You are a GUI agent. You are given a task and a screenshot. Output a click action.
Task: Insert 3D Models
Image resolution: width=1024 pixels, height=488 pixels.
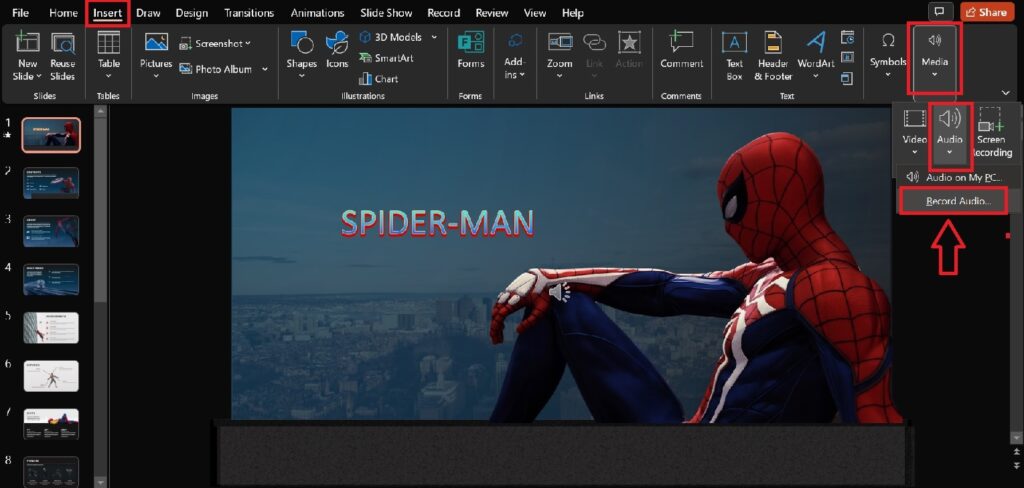point(391,37)
